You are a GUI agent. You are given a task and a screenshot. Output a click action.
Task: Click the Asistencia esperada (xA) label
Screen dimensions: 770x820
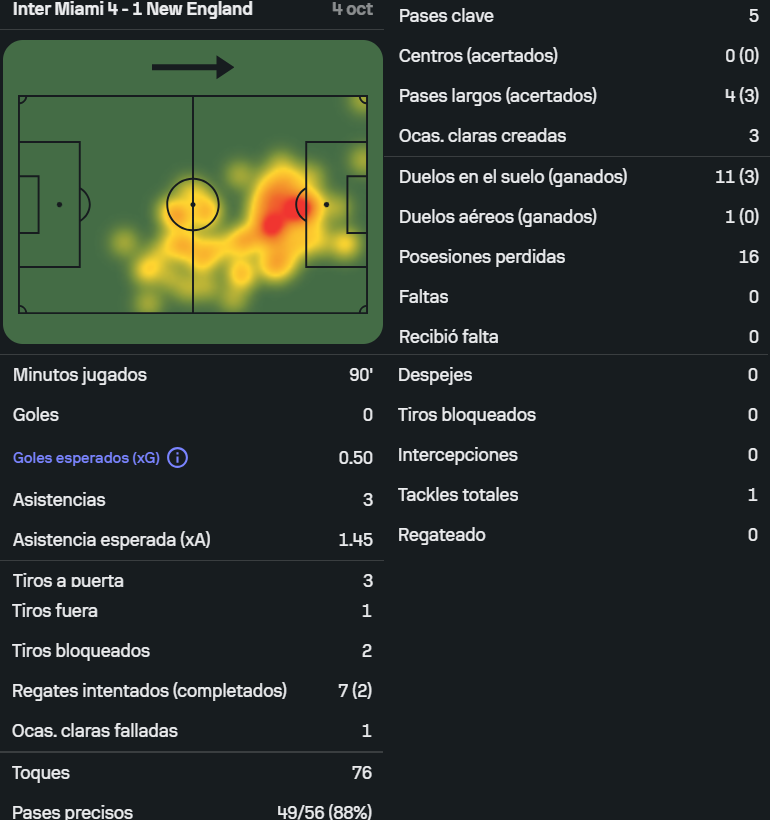pyautogui.click(x=112, y=540)
